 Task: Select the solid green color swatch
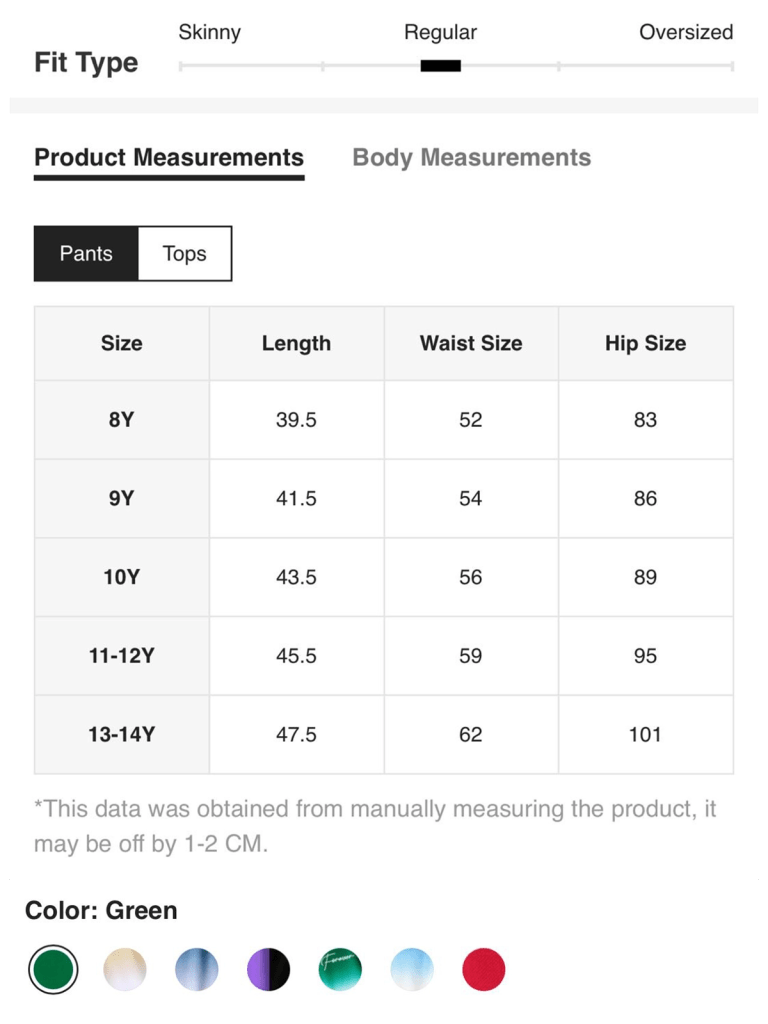53,970
